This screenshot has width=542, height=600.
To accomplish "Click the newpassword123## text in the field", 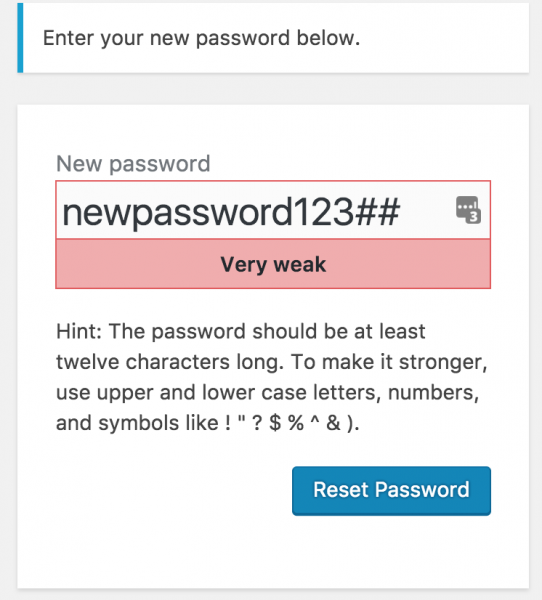I will (231, 212).
